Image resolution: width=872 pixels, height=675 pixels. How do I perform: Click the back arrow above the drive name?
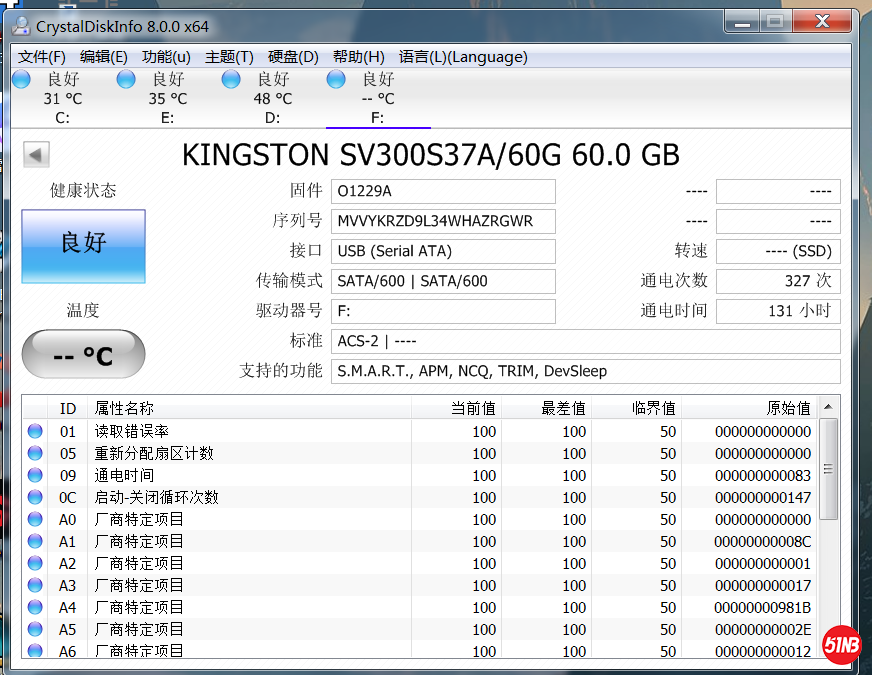[35, 153]
